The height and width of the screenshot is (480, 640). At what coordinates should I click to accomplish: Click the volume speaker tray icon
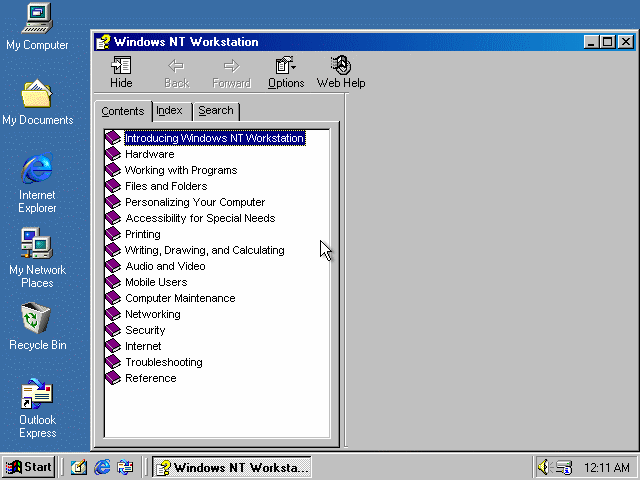544,467
